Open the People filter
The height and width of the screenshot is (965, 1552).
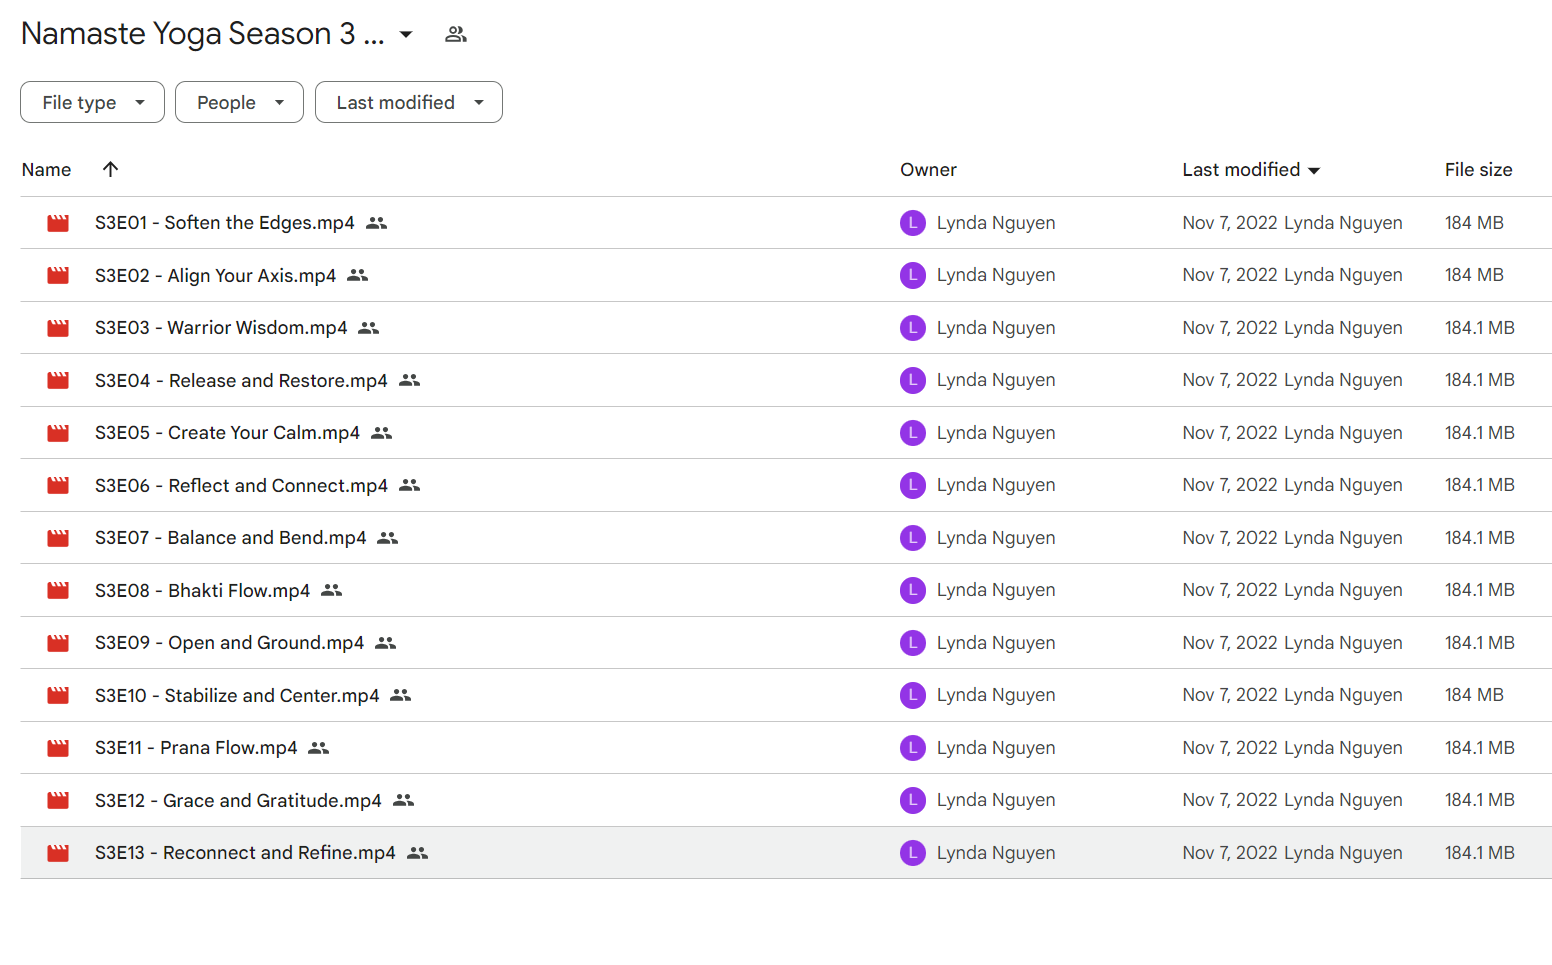[x=239, y=102]
